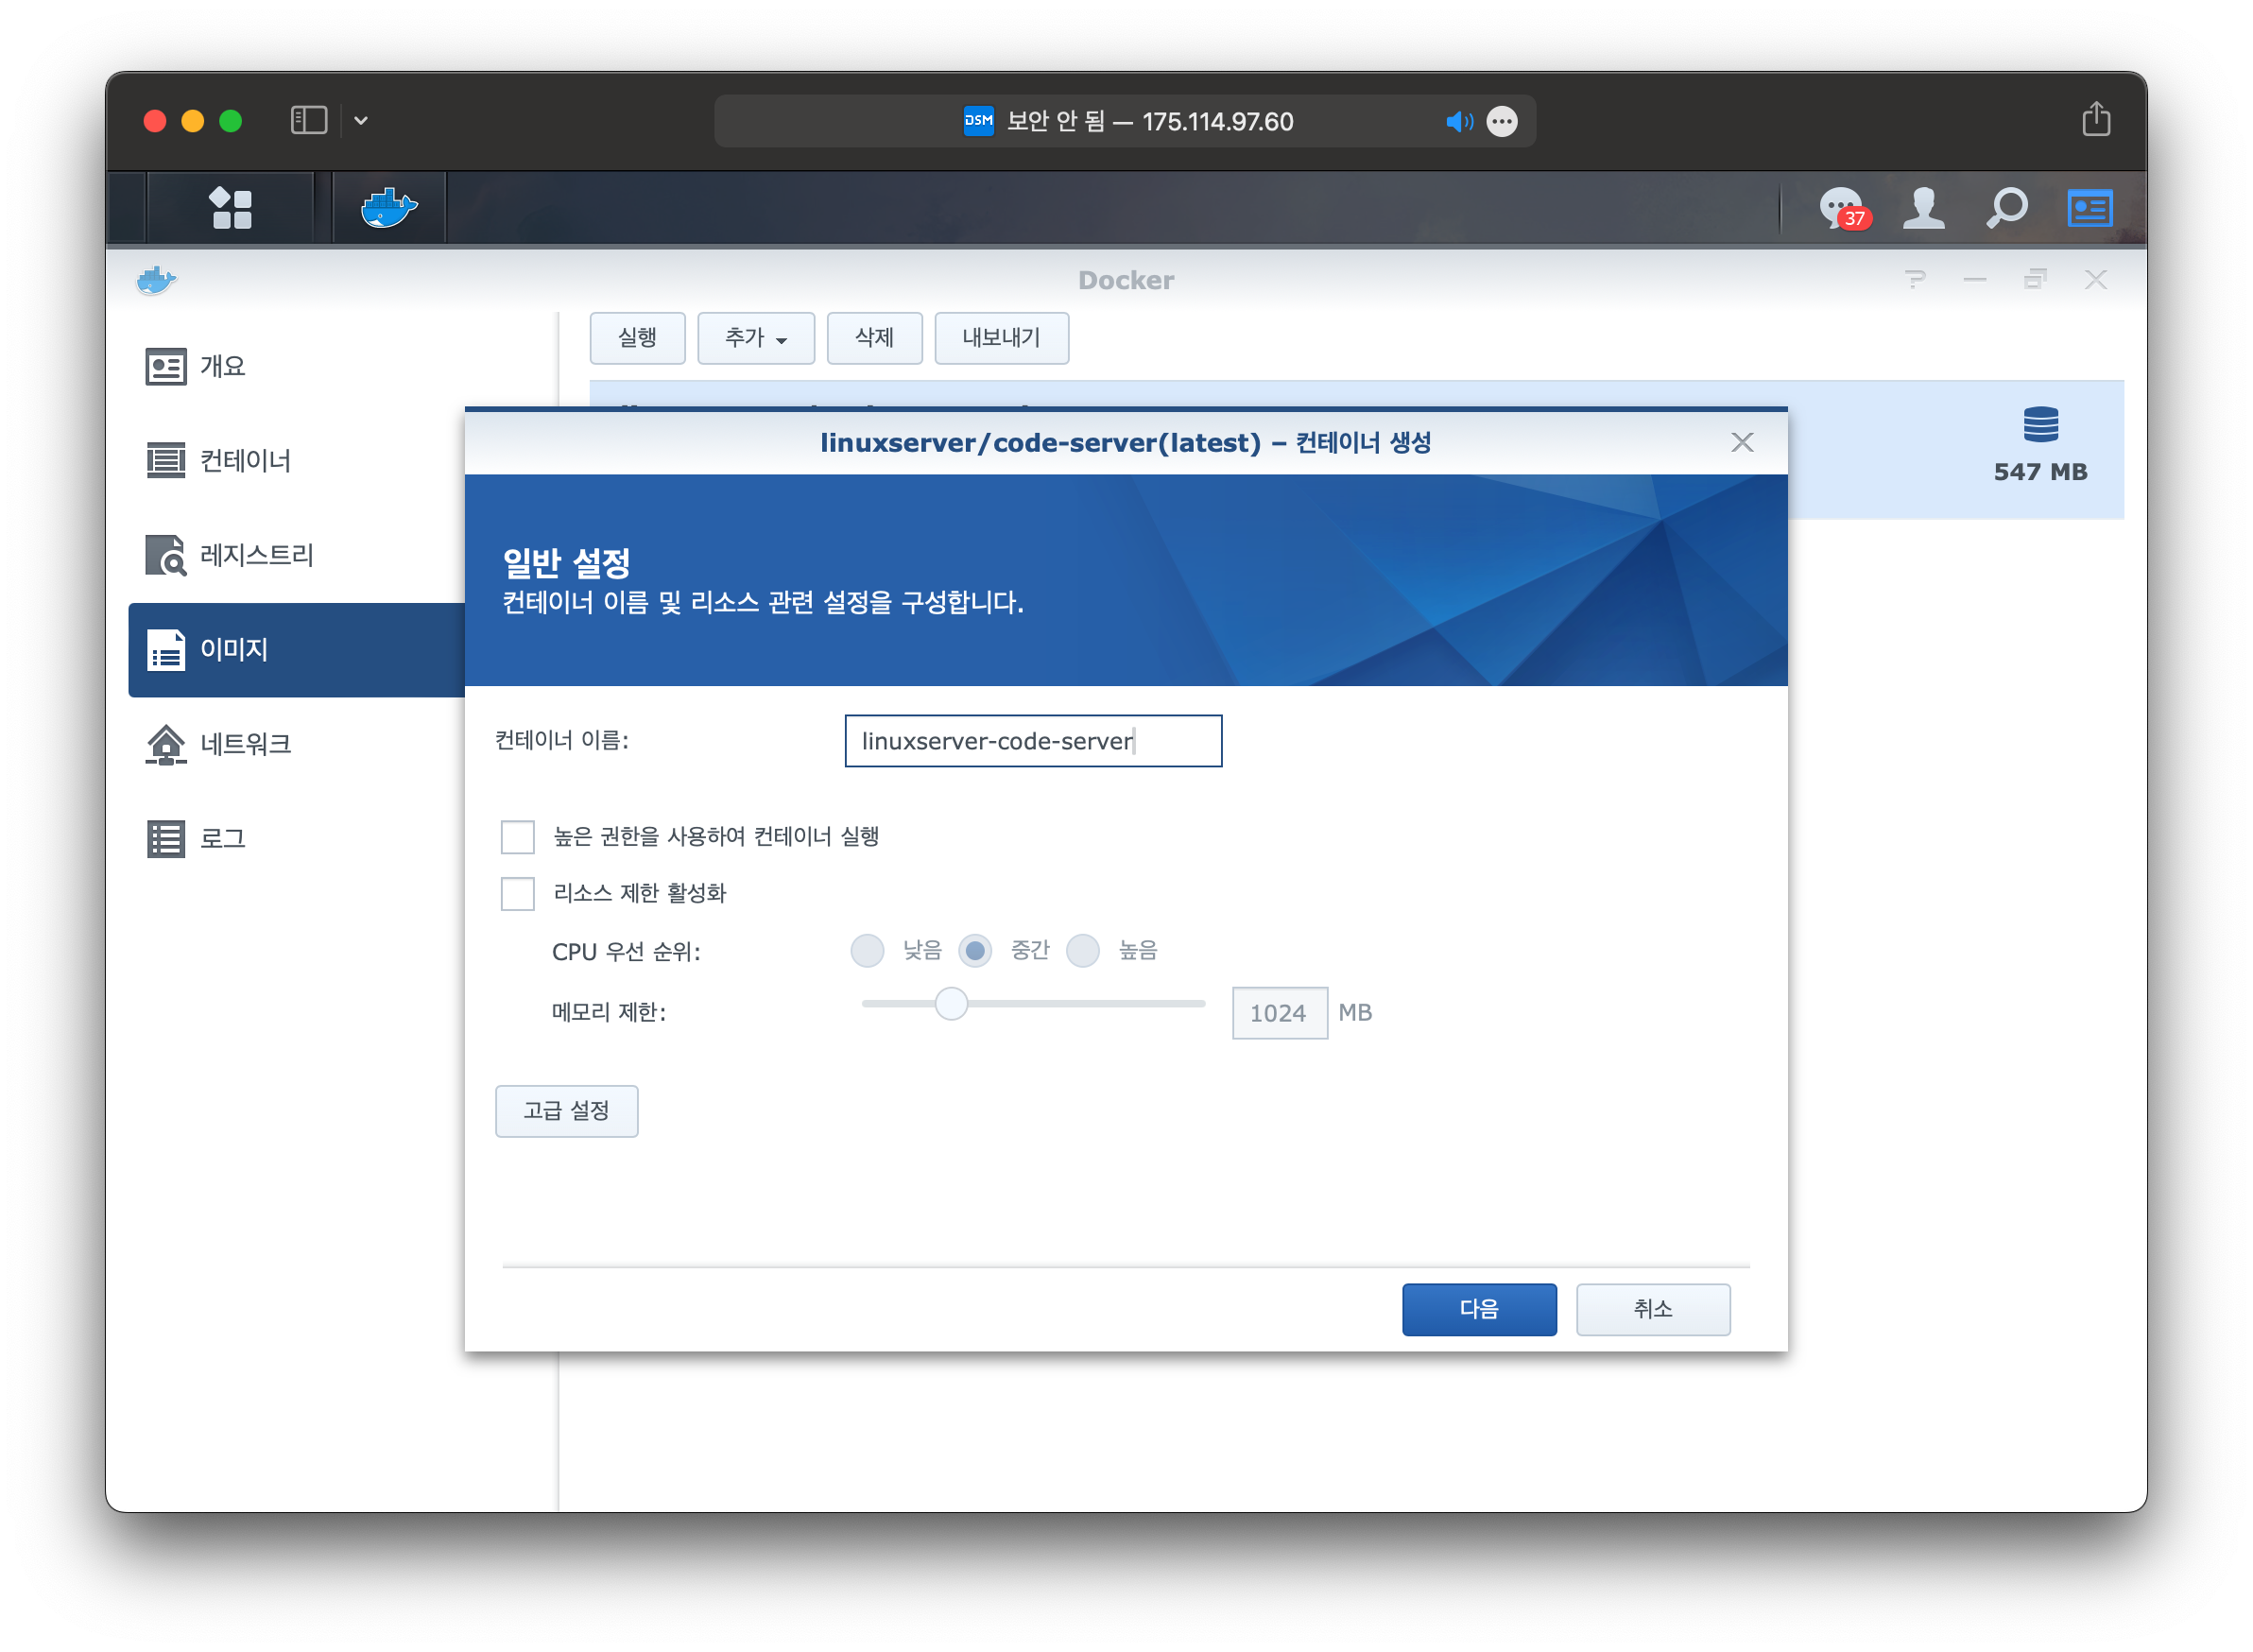
Task: Open the DSM main menu grid icon
Action: click(x=230, y=208)
